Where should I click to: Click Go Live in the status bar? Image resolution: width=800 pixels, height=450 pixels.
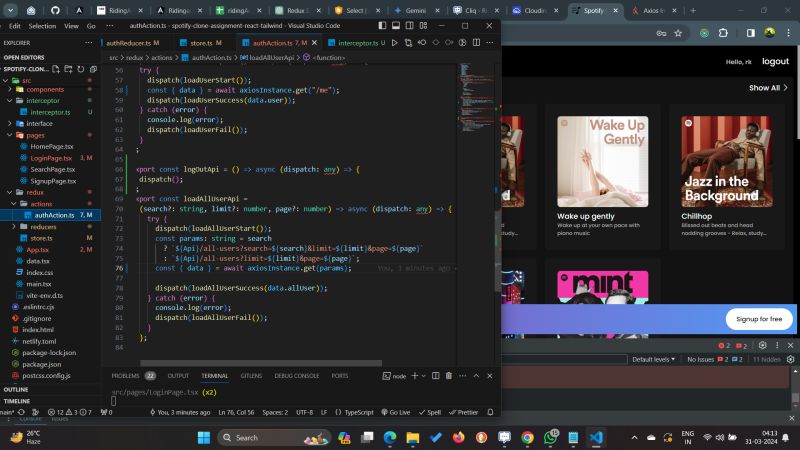click(395, 412)
